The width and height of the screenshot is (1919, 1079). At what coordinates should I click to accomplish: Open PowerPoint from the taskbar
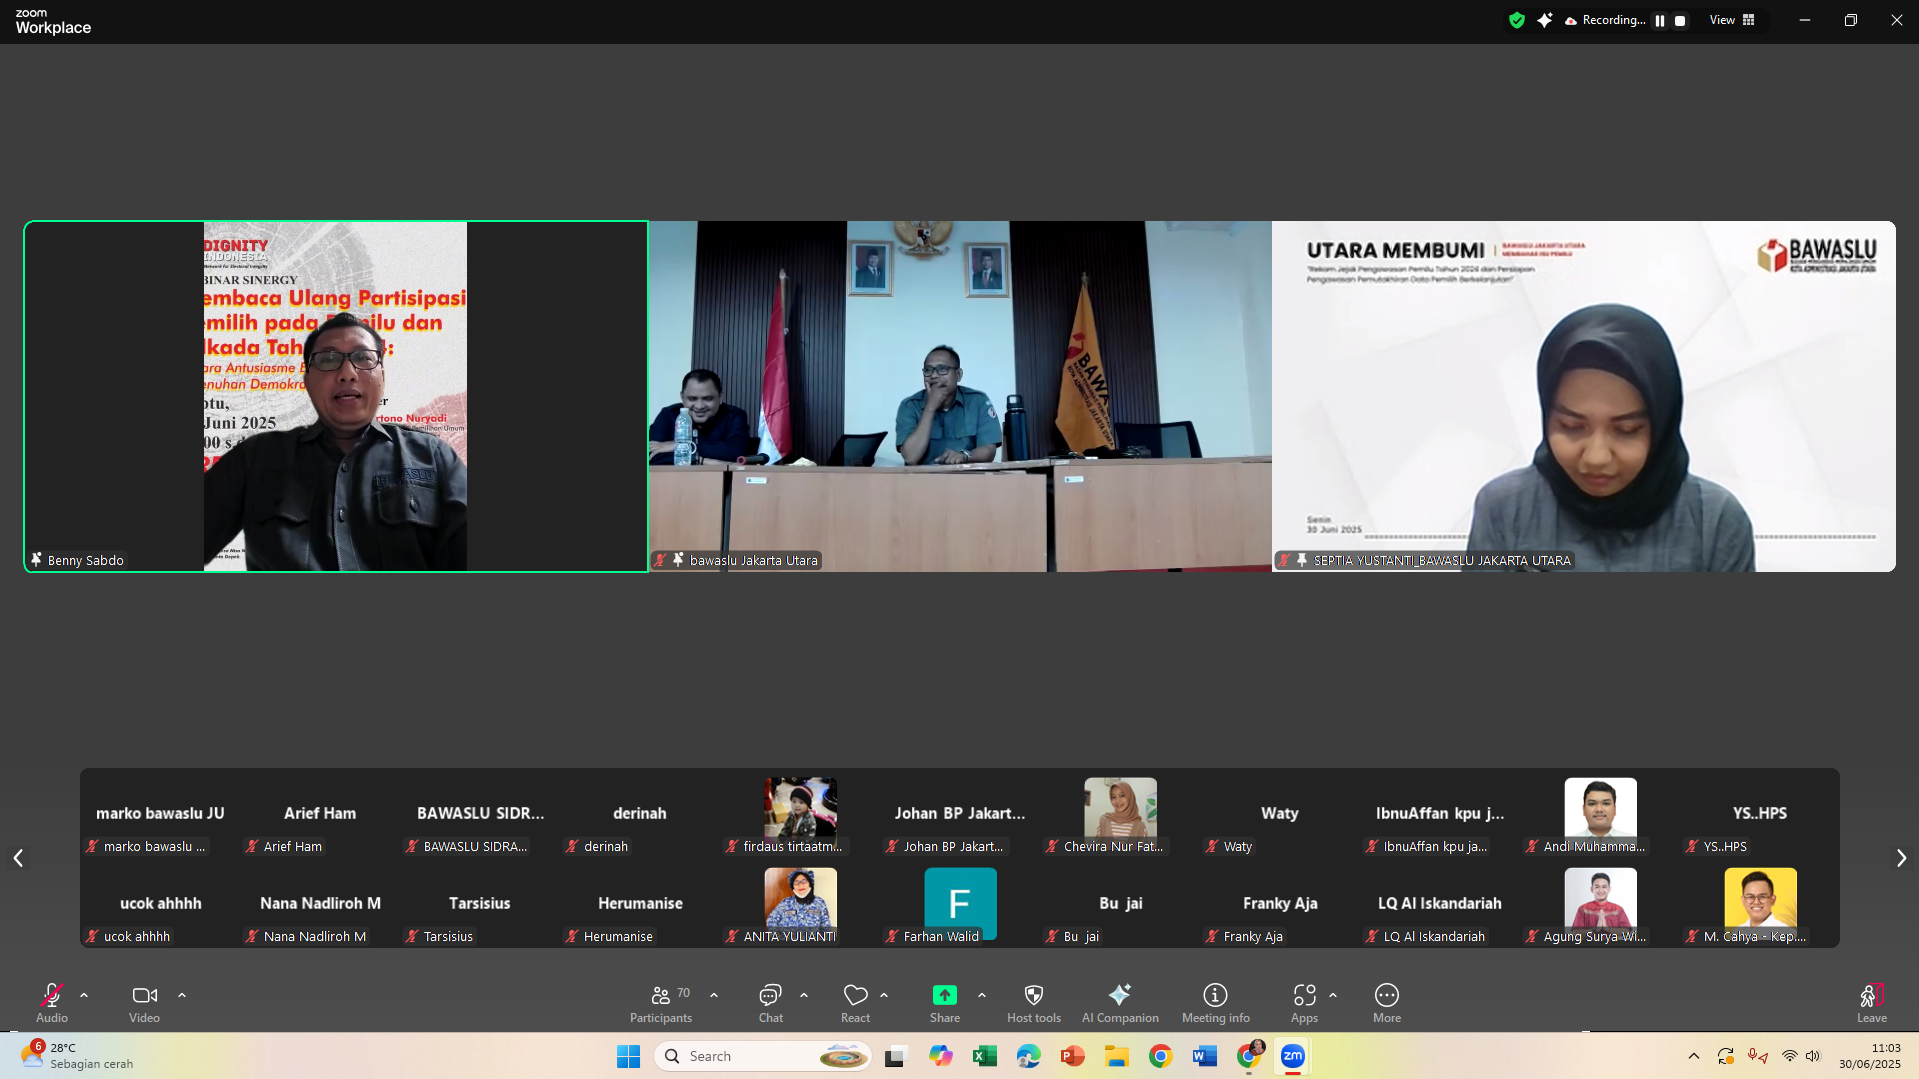tap(1073, 1056)
